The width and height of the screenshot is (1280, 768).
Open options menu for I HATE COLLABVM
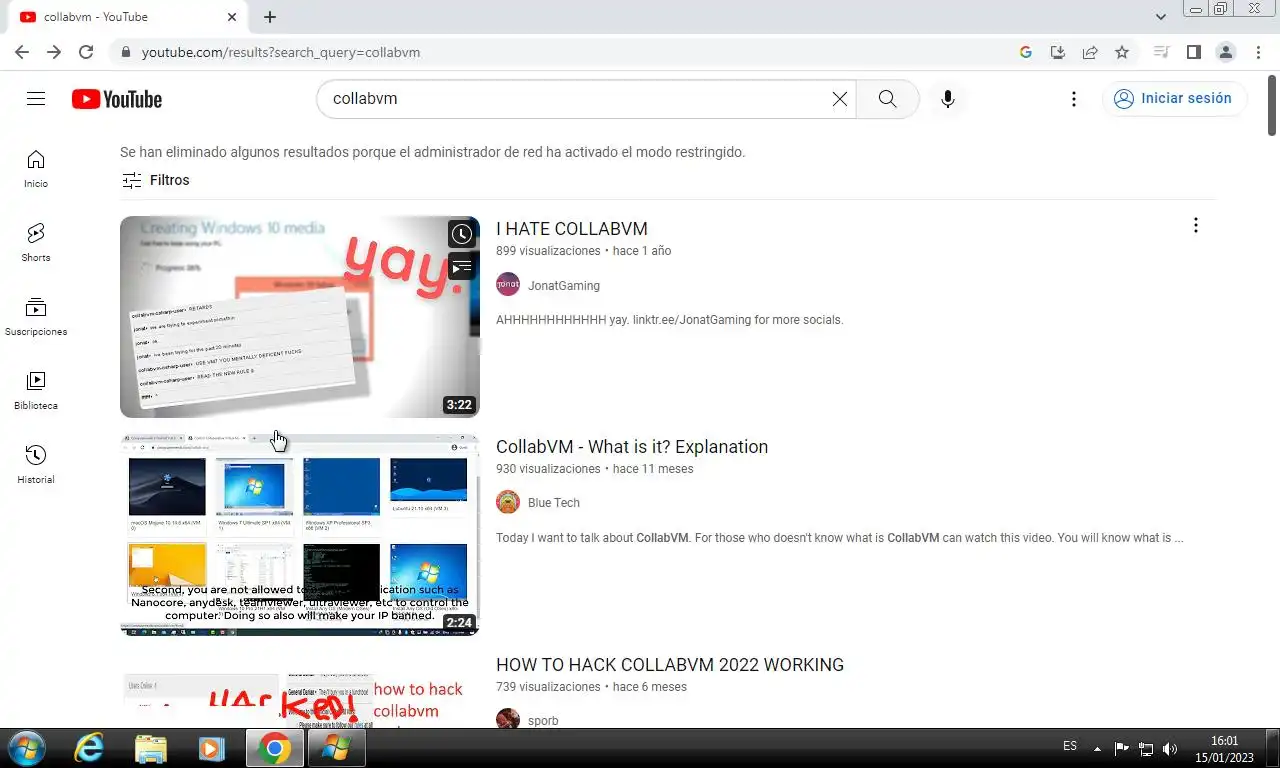[1195, 226]
